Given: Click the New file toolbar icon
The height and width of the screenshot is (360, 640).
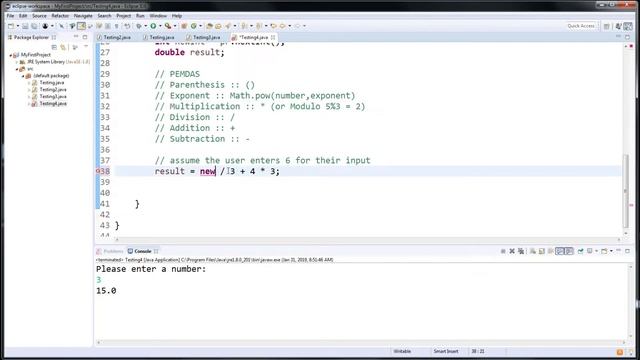Looking at the screenshot, I should pyautogui.click(x=11, y=26).
